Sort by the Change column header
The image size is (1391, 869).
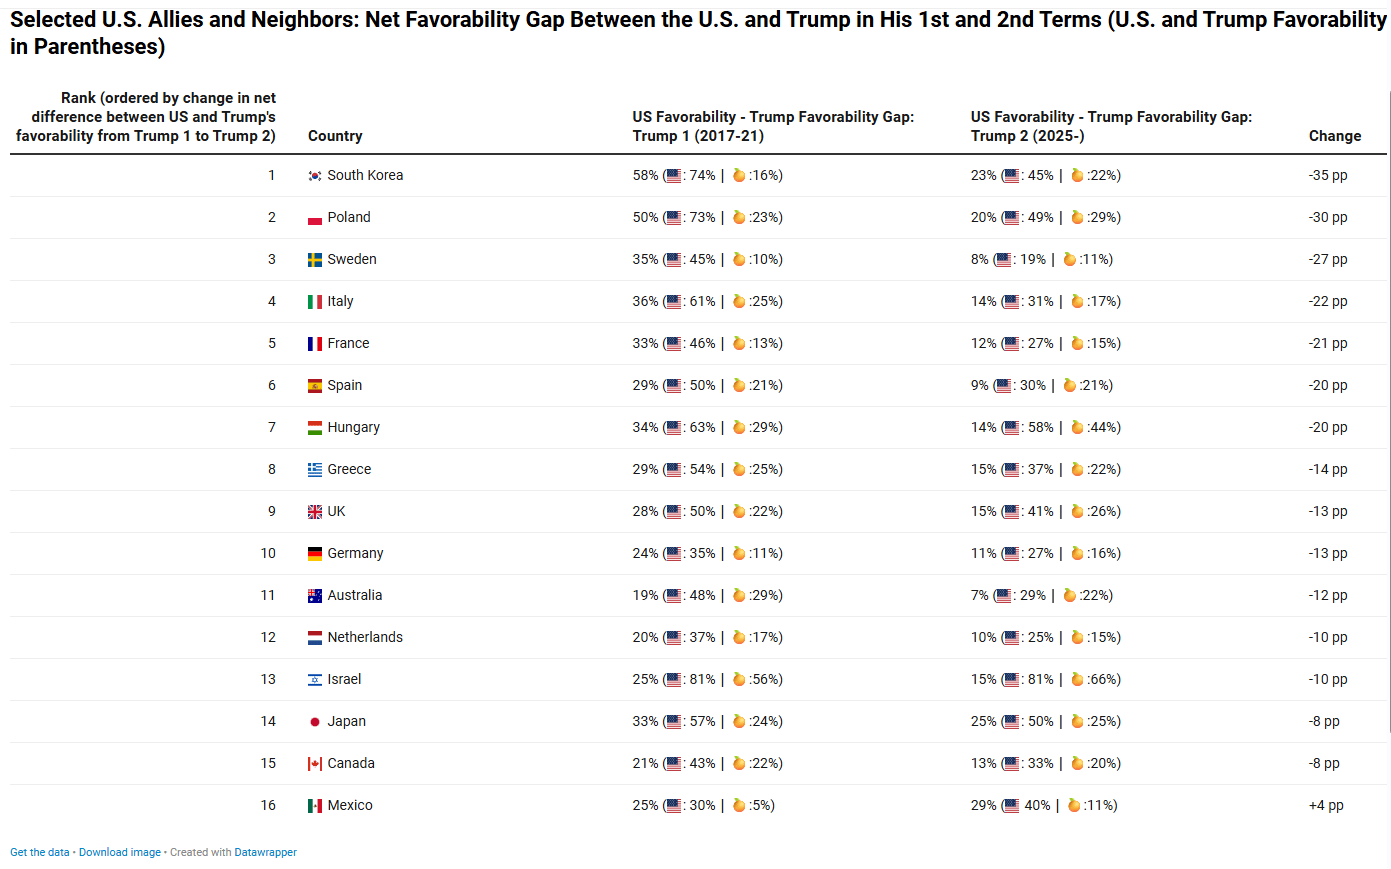coord(1335,136)
